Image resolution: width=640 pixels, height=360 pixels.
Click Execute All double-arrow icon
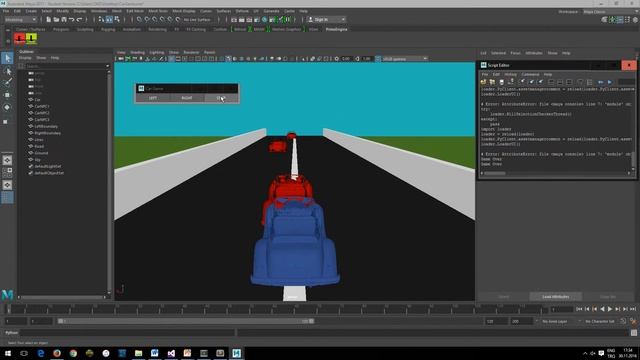601,82
